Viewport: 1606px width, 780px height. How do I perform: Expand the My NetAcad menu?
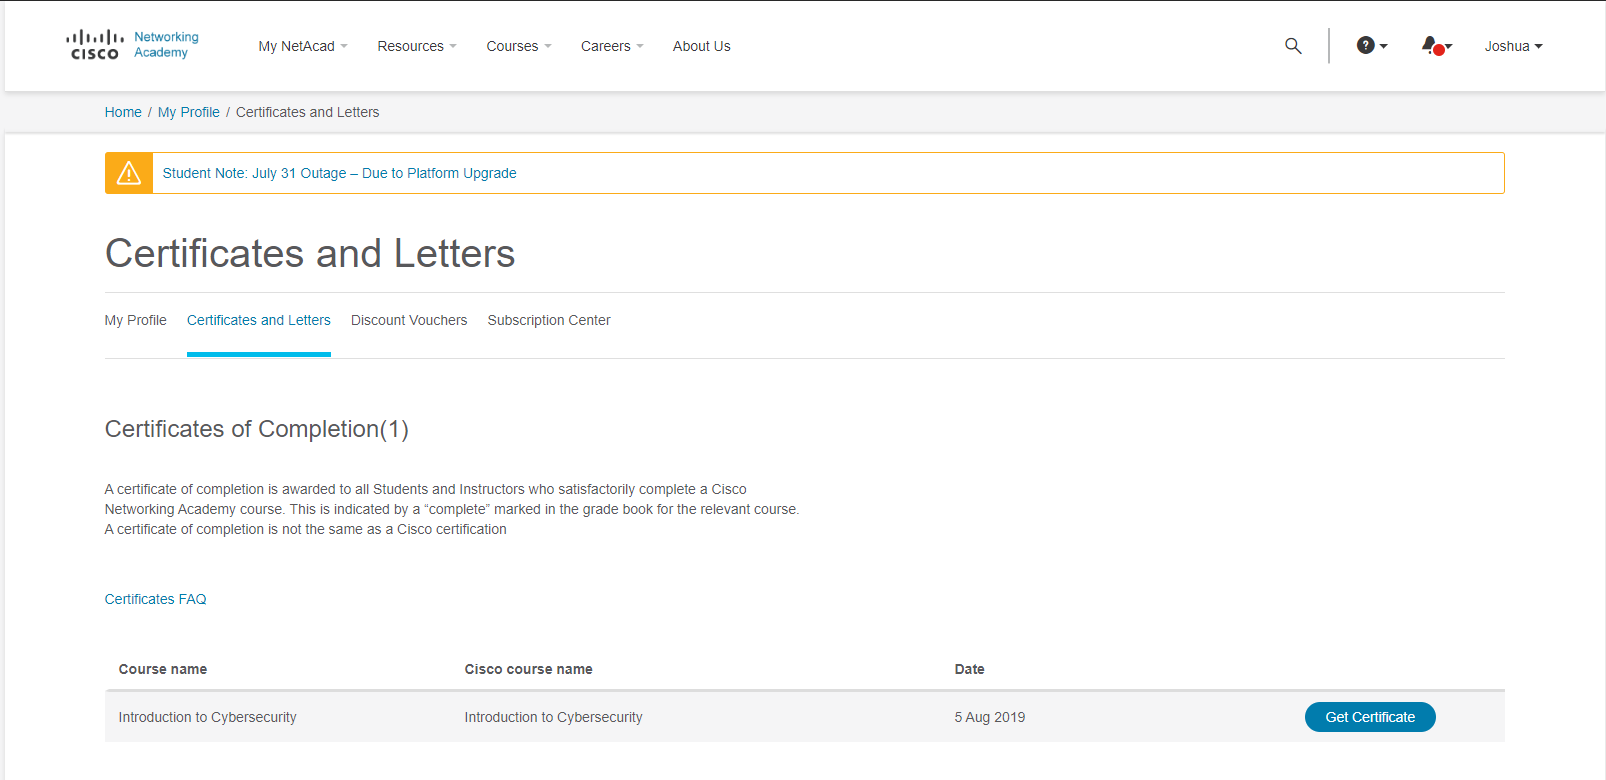tap(303, 46)
